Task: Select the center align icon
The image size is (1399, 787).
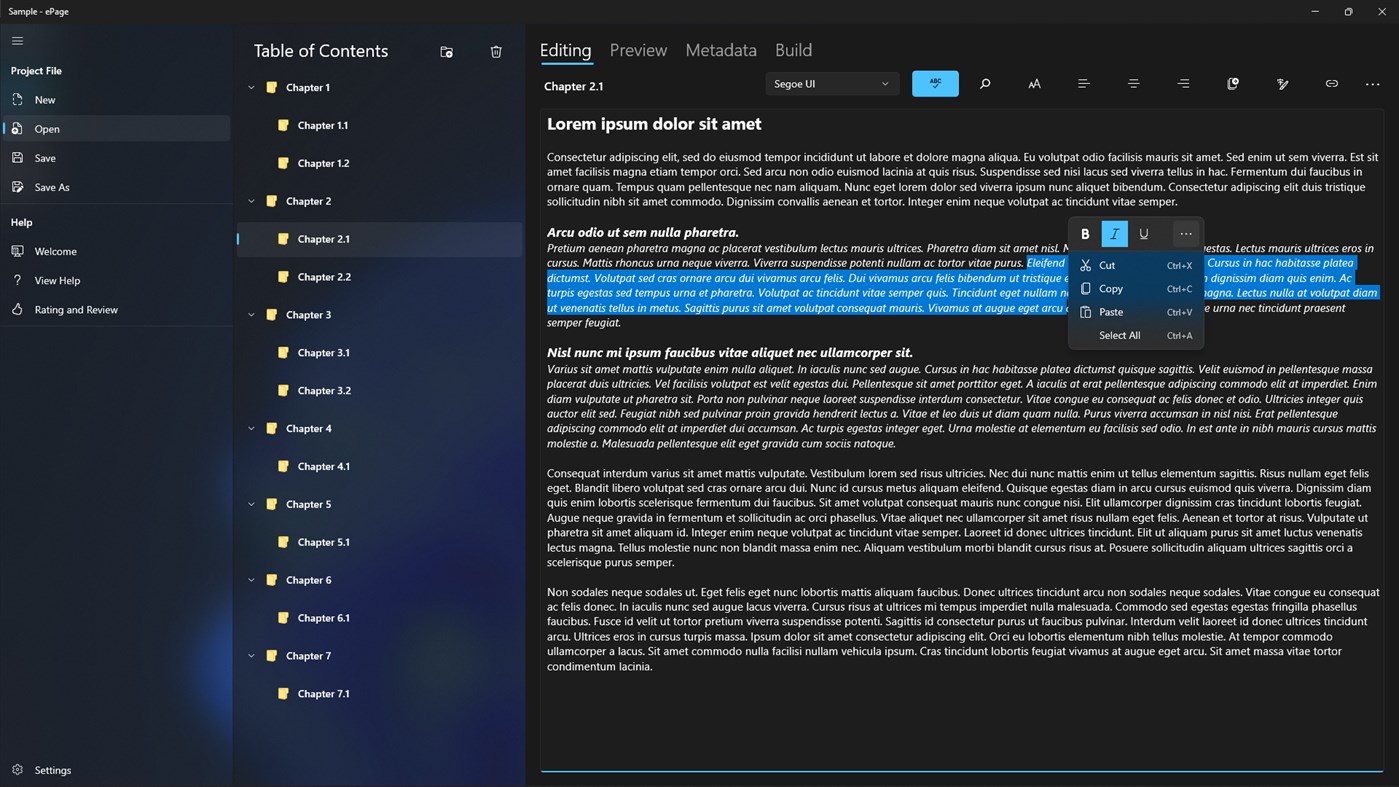Action: 1133,84
